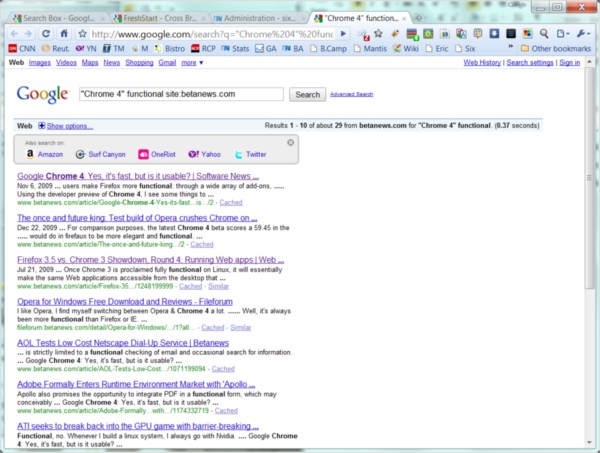600x453 pixels.
Task: Open the Reut. bookmark
Action: click(55, 49)
